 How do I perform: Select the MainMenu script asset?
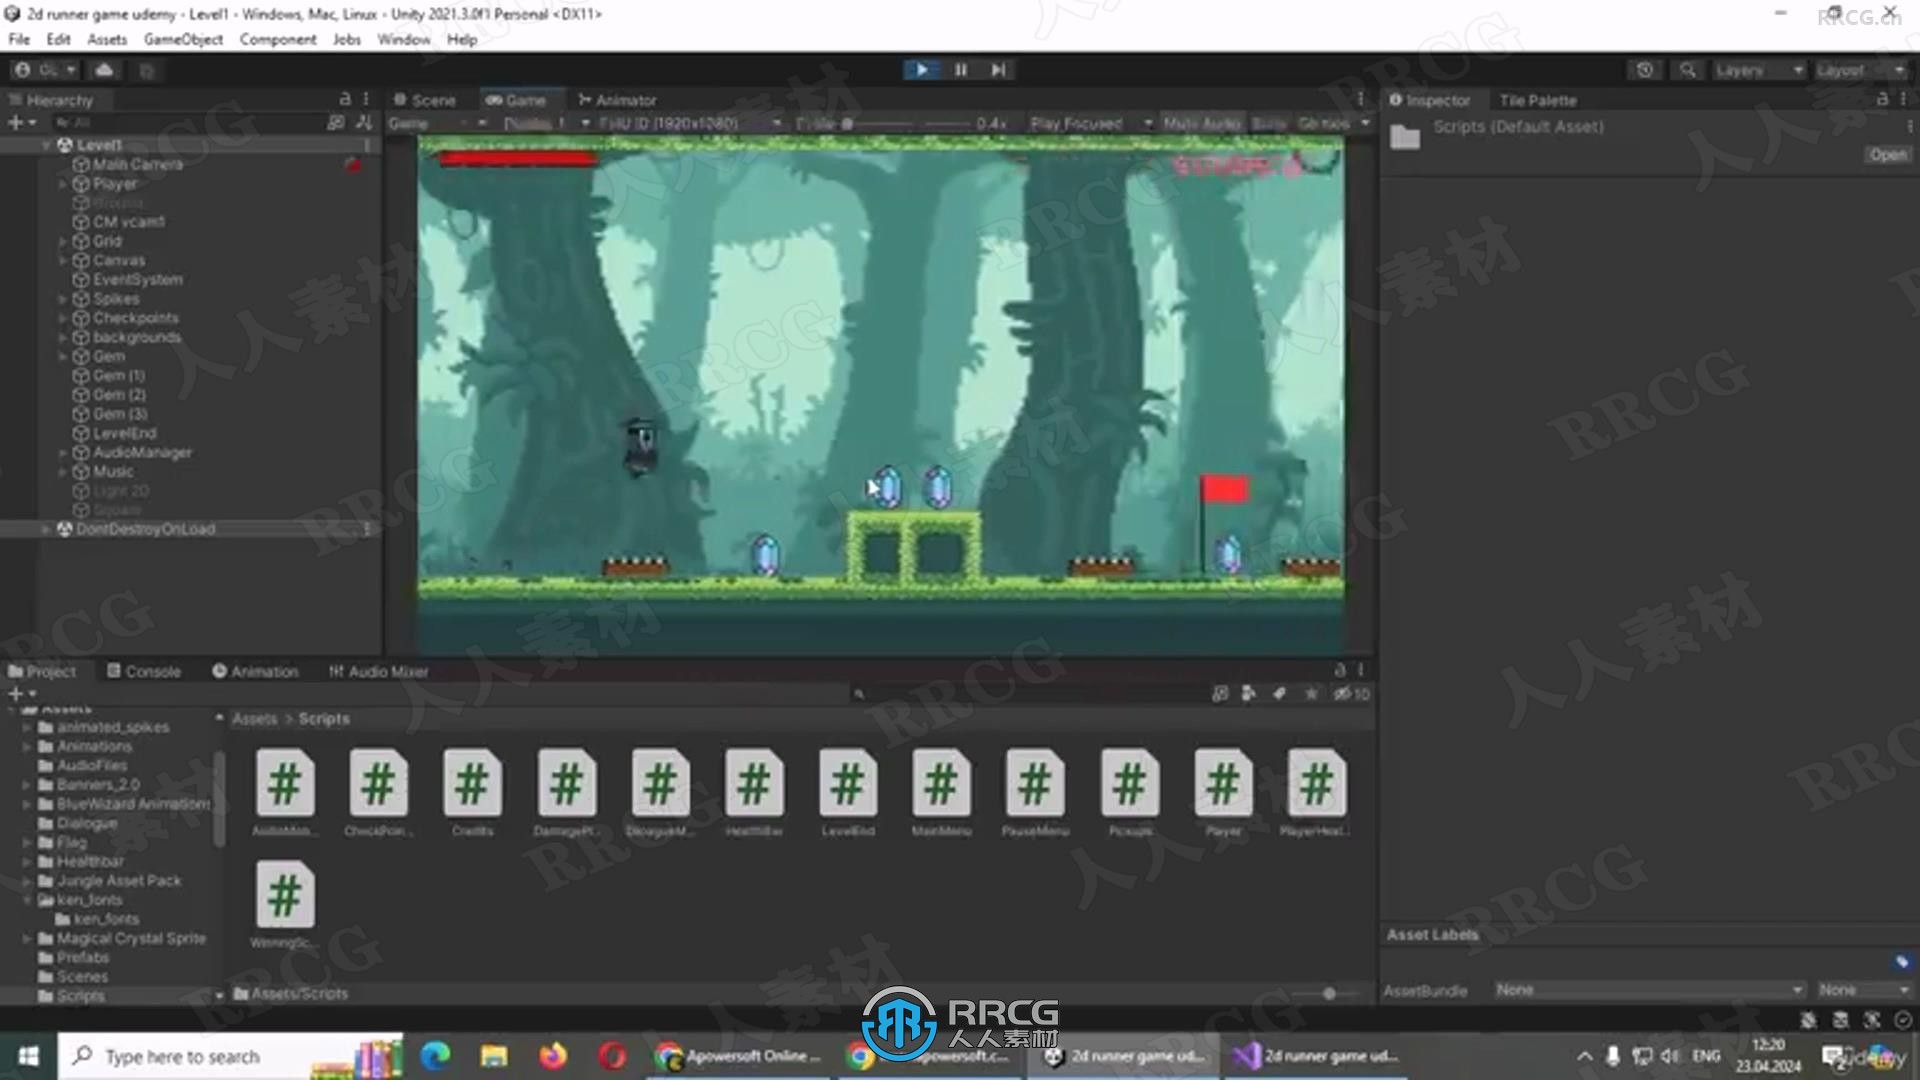(942, 792)
